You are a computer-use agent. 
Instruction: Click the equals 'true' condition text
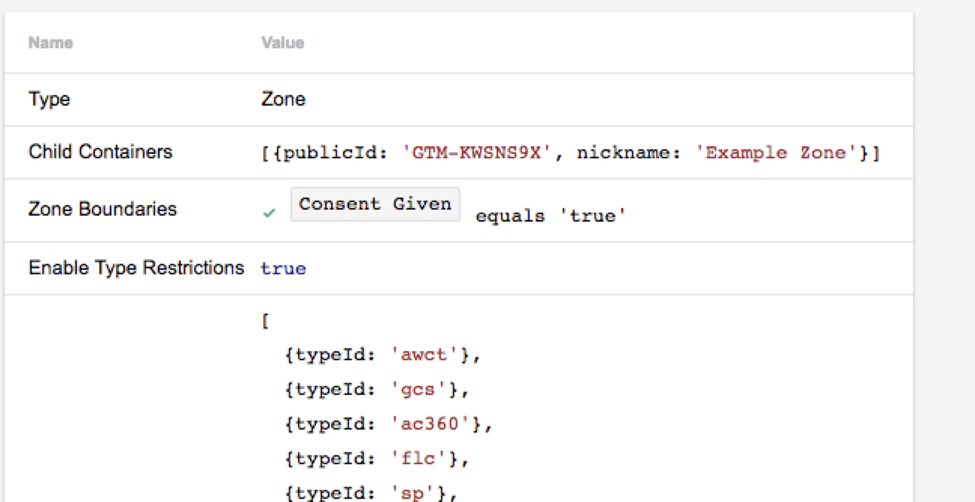[x=551, y=216]
